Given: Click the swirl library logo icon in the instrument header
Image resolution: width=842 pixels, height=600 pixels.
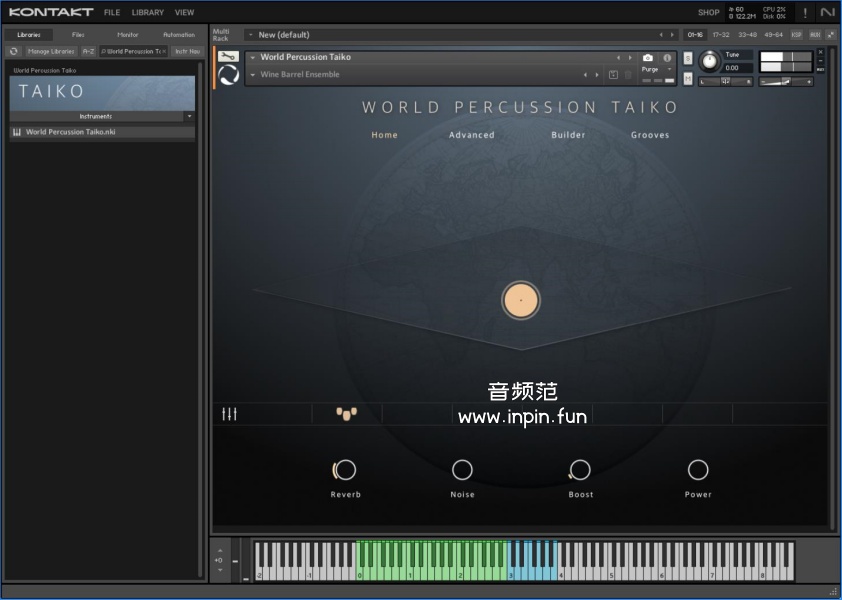Looking at the screenshot, I should tap(228, 75).
